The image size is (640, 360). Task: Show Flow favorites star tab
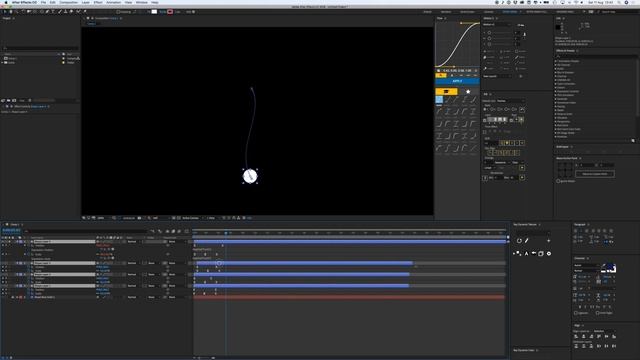468,91
